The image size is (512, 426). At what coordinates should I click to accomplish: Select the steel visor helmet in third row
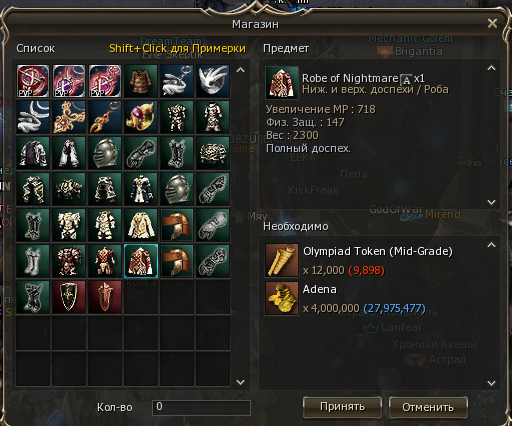105,153
